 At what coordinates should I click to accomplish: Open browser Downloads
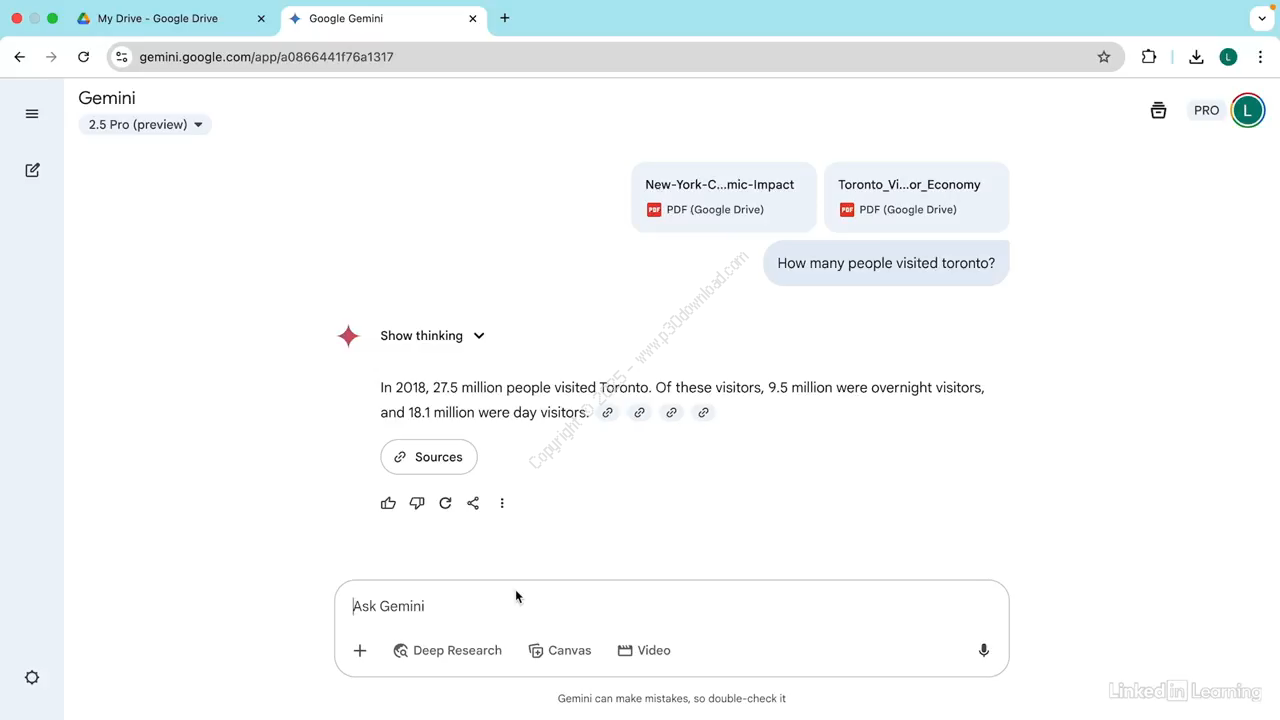(x=1196, y=57)
